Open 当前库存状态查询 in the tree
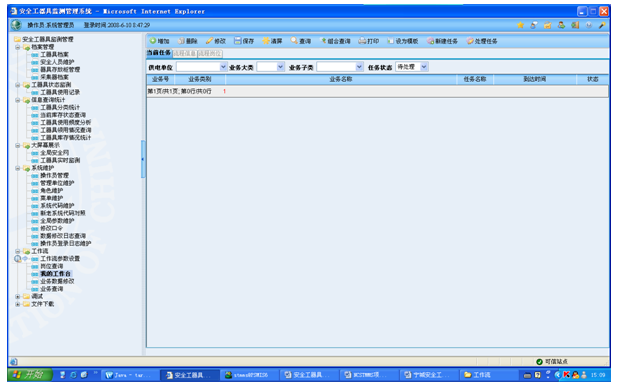The width and height of the screenshot is (617, 385). point(63,115)
